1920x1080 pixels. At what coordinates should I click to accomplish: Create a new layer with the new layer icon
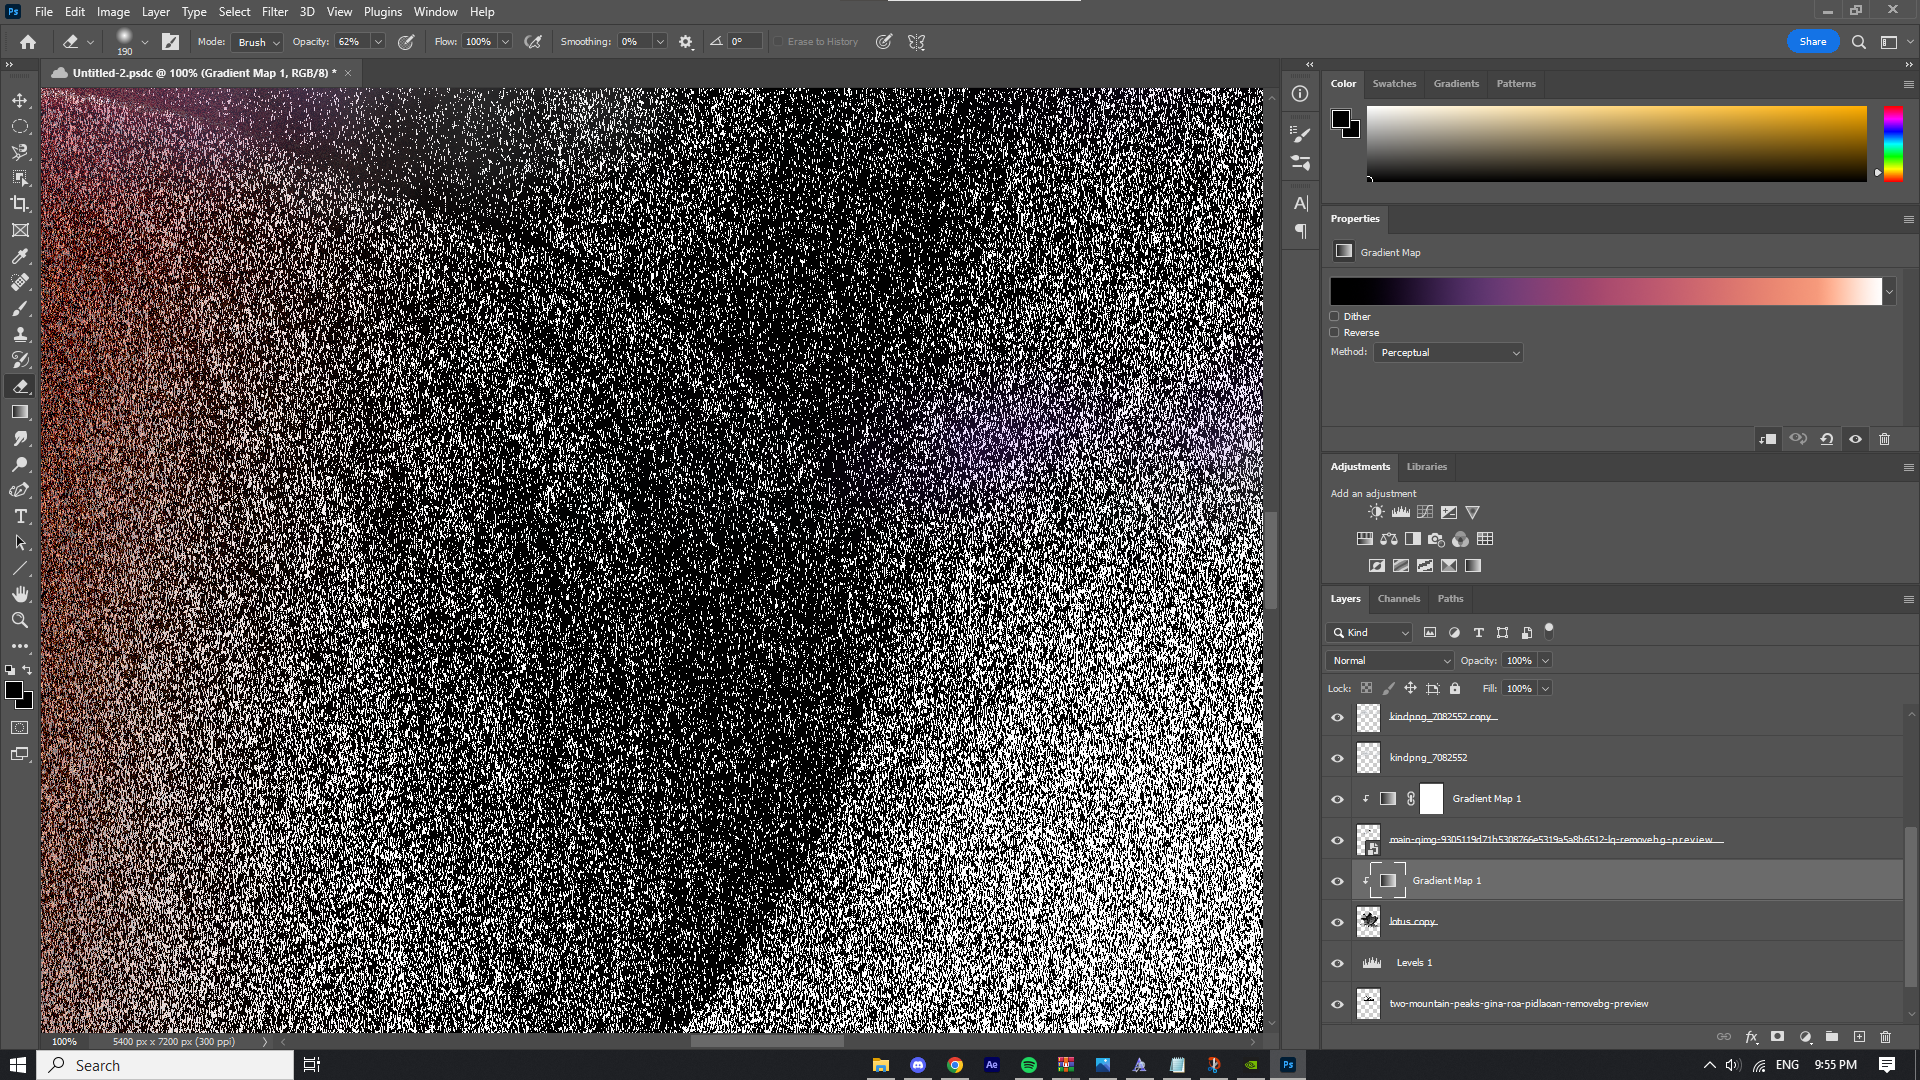[1859, 1037]
